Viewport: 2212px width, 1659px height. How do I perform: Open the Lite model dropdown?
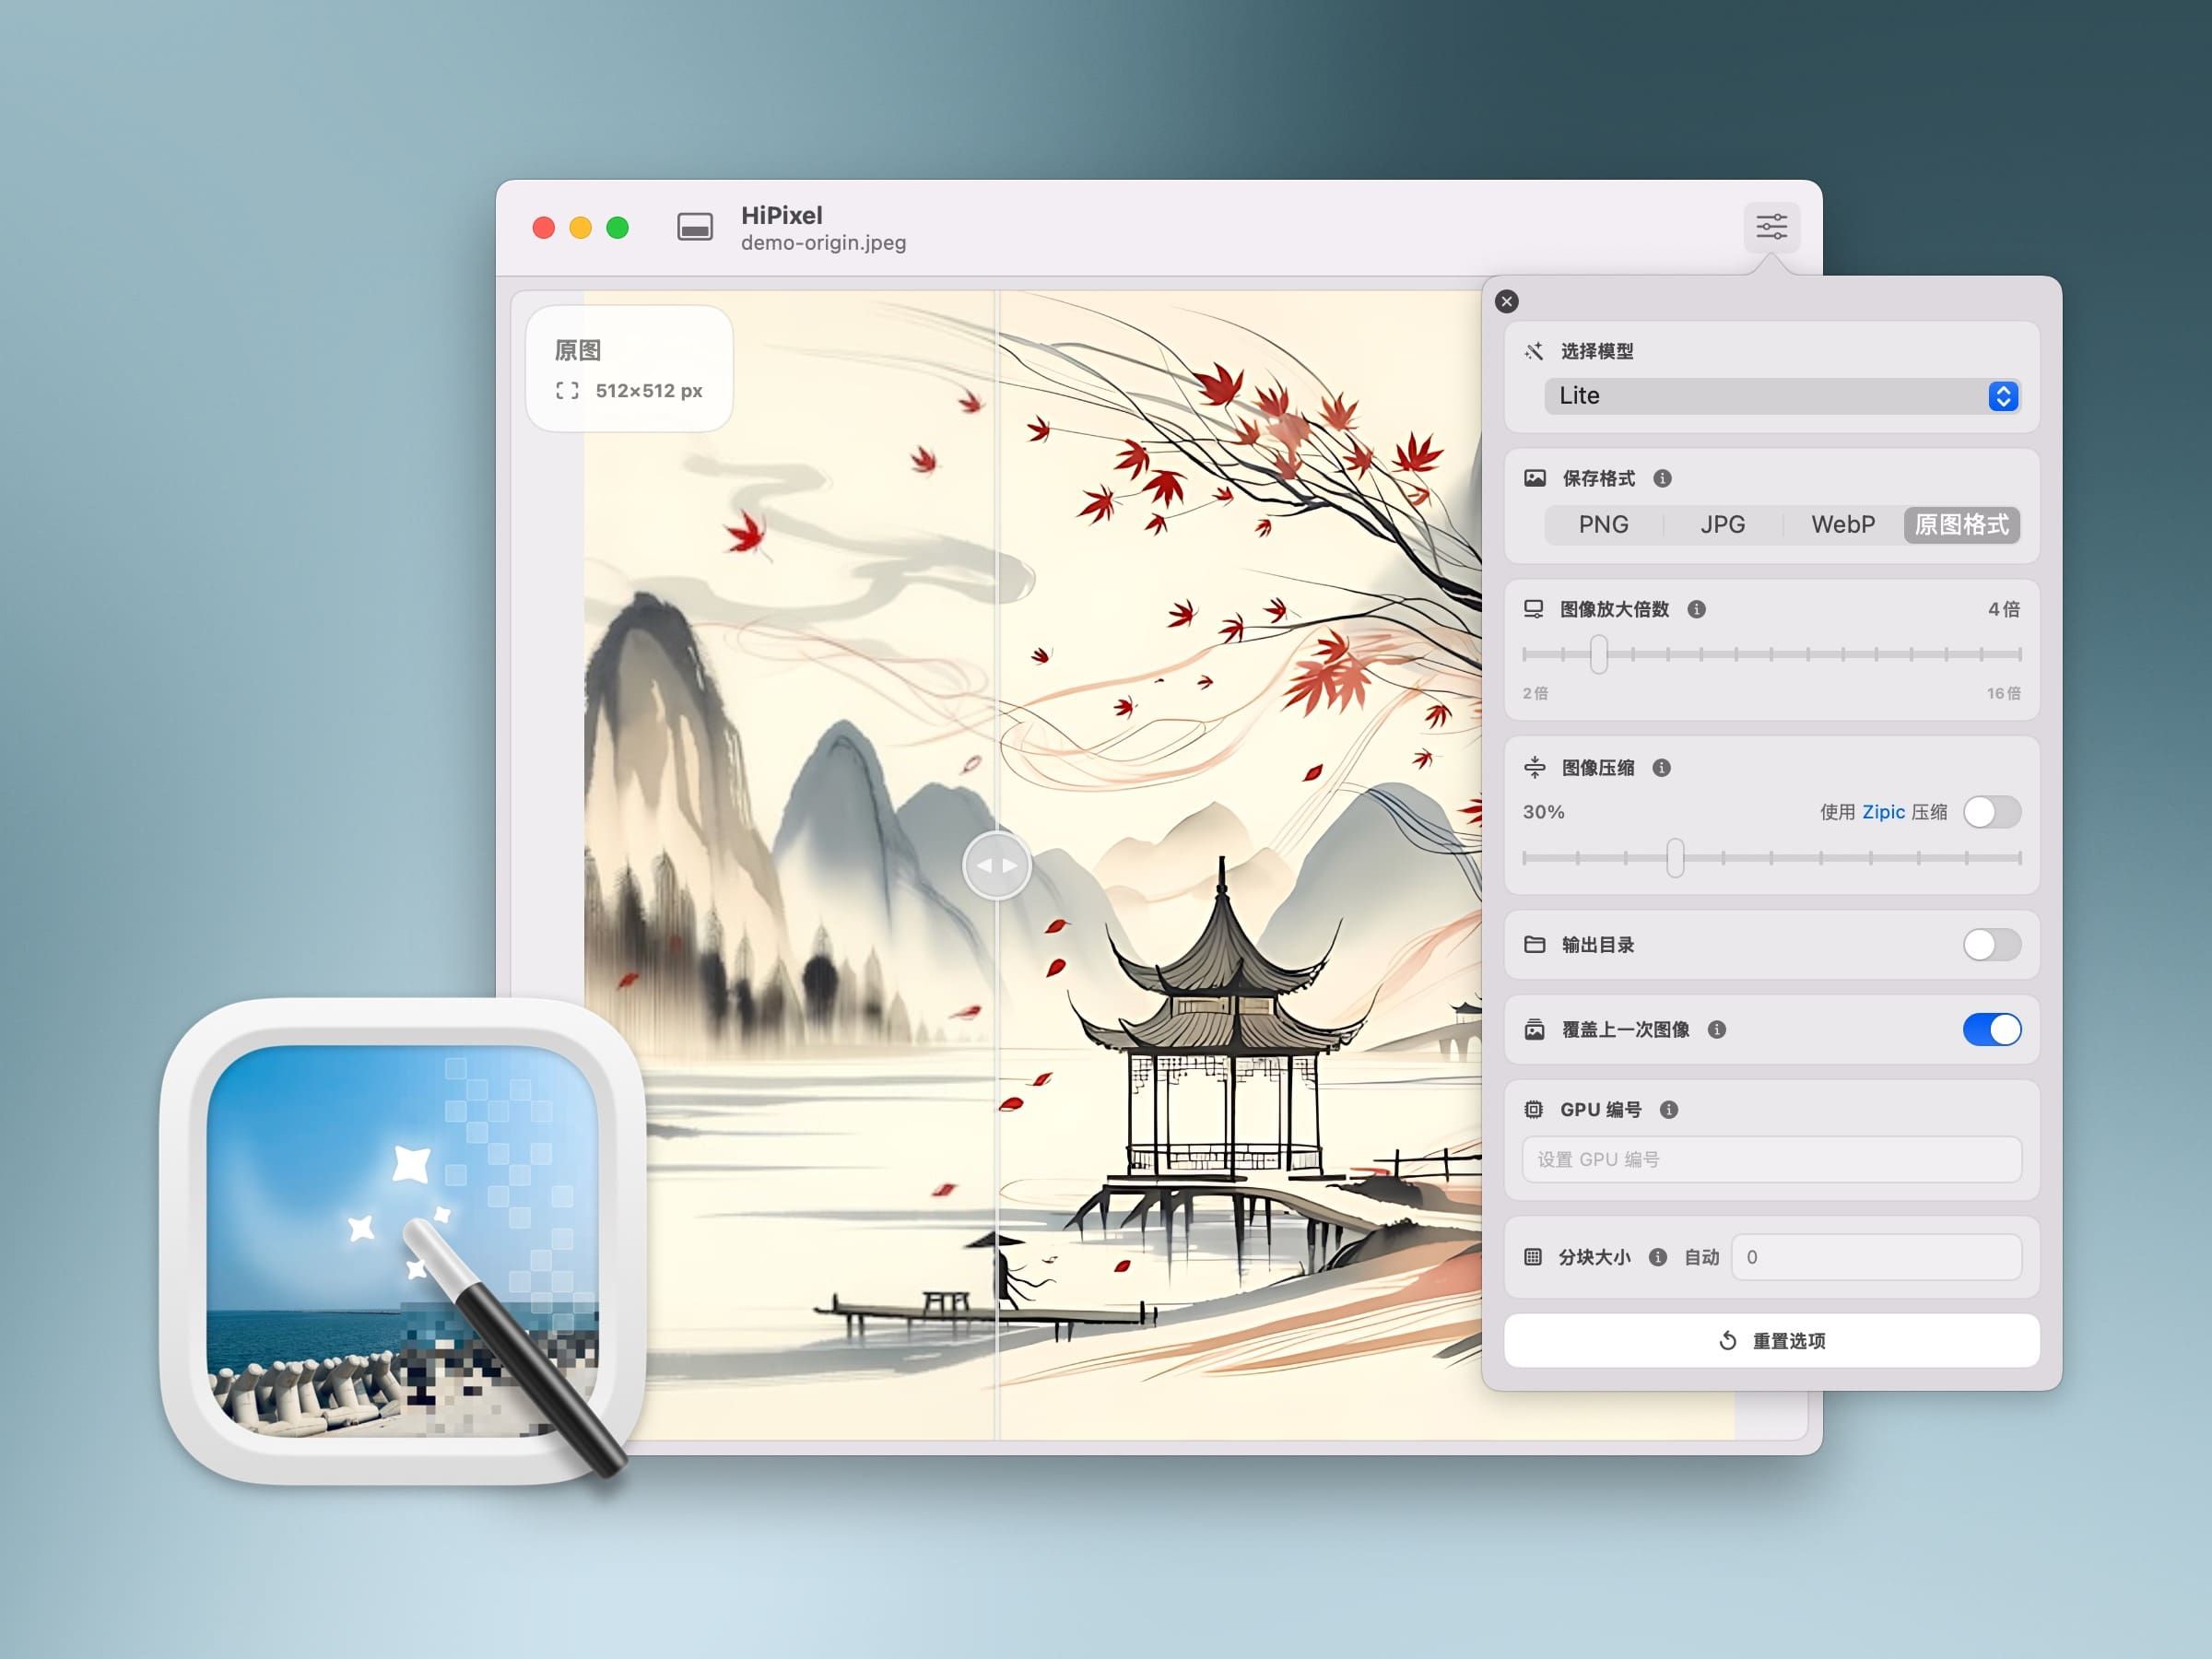coord(1765,396)
